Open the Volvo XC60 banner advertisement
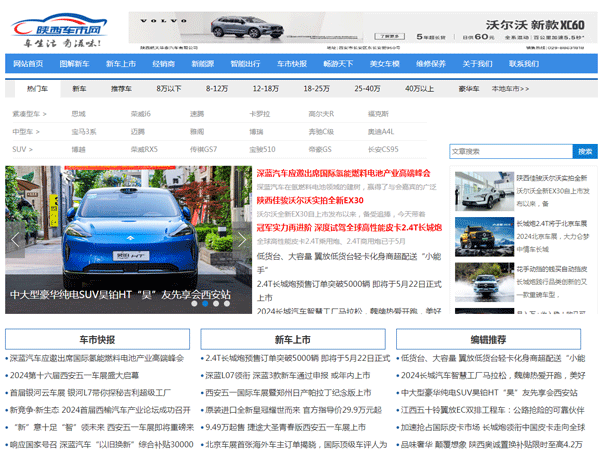The width and height of the screenshot is (600, 449). pos(363,31)
